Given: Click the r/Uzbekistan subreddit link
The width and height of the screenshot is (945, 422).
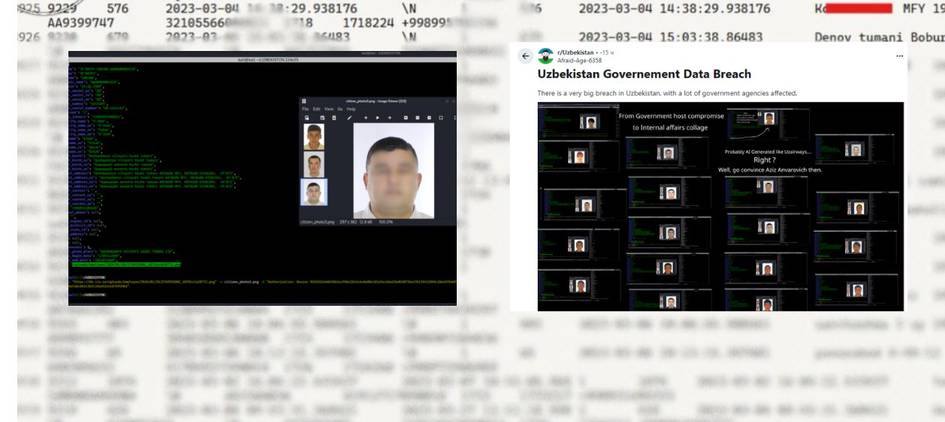Looking at the screenshot, I should click(x=575, y=52).
